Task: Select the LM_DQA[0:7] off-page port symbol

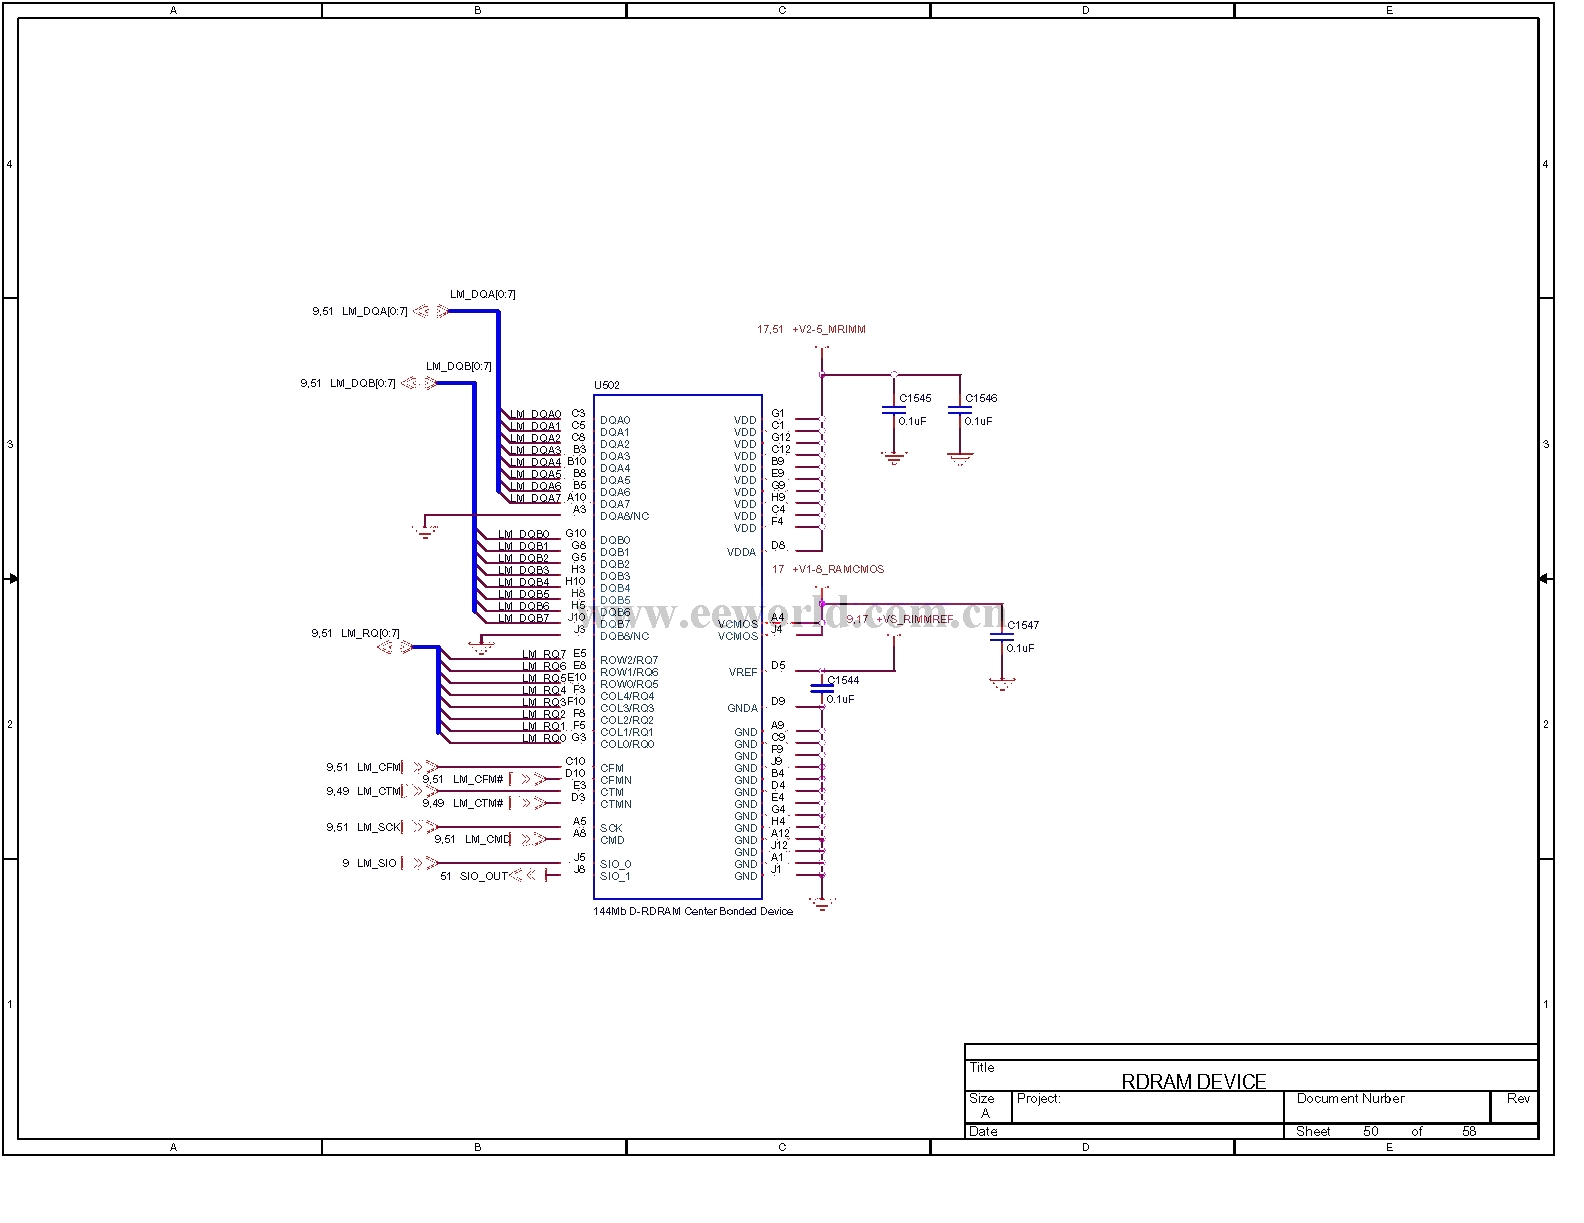Action: pyautogui.click(x=432, y=311)
